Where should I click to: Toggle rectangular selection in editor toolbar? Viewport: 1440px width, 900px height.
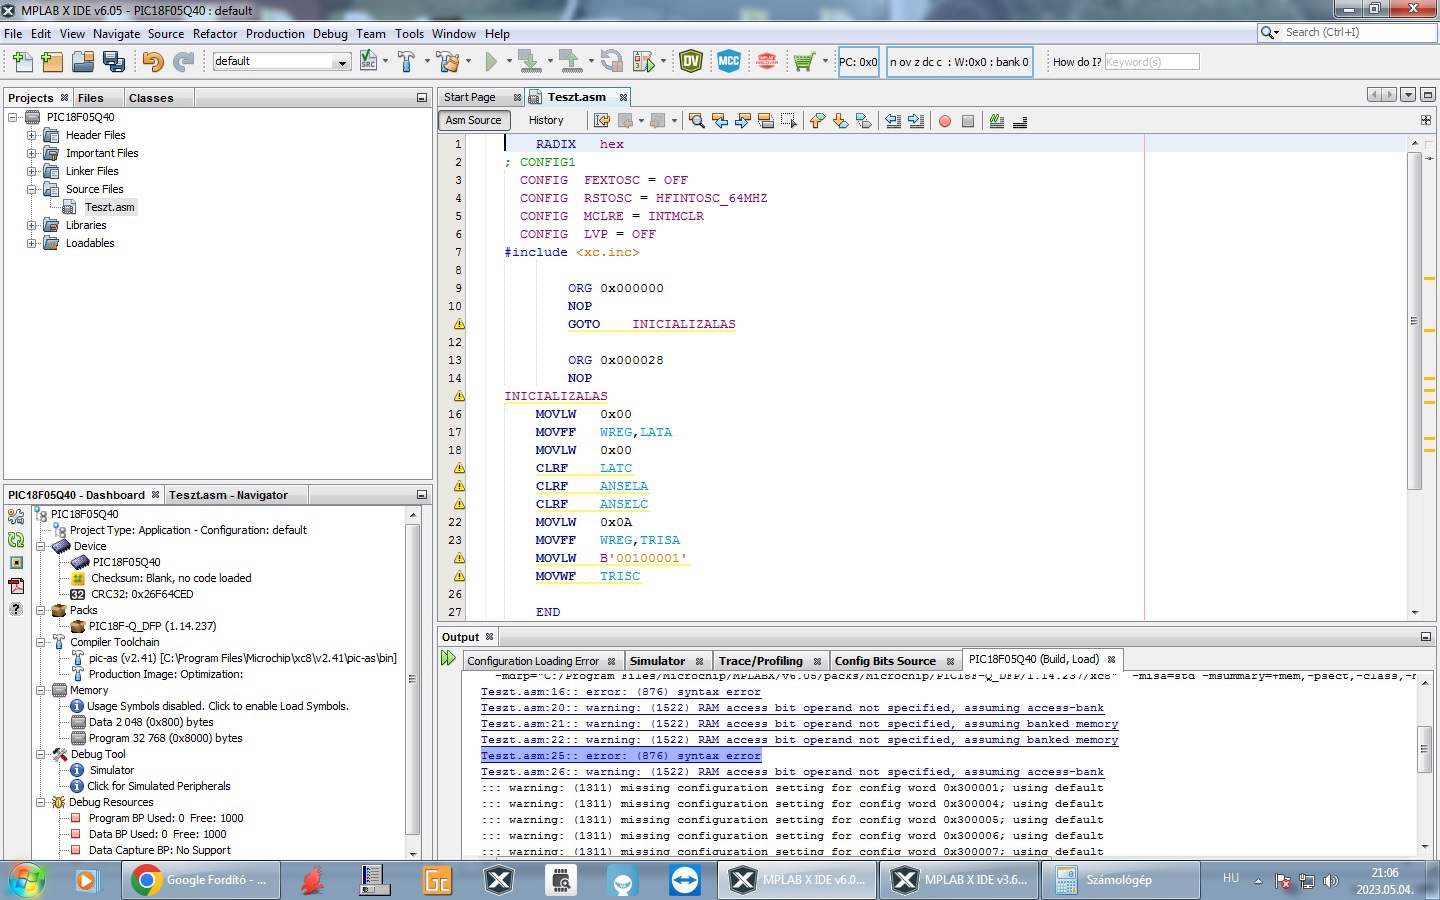[789, 121]
